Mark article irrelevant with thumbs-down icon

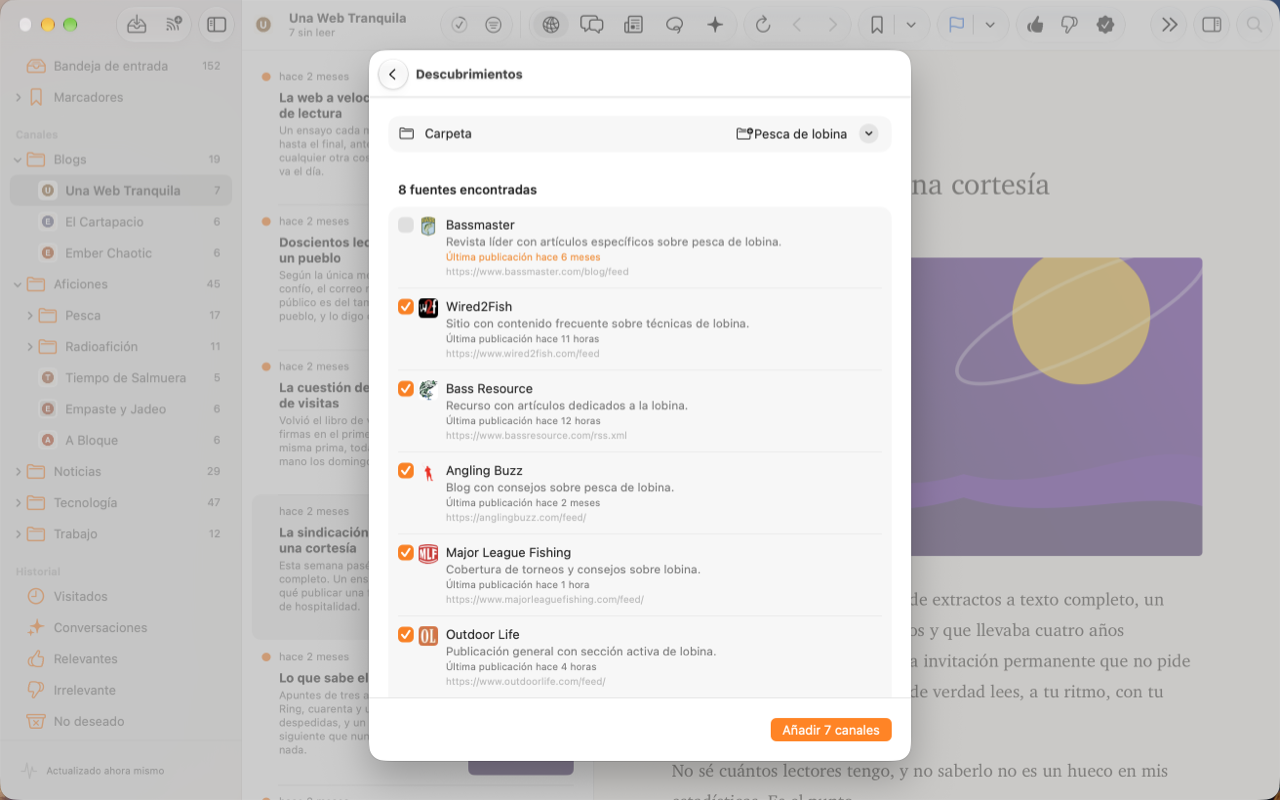tap(1069, 25)
